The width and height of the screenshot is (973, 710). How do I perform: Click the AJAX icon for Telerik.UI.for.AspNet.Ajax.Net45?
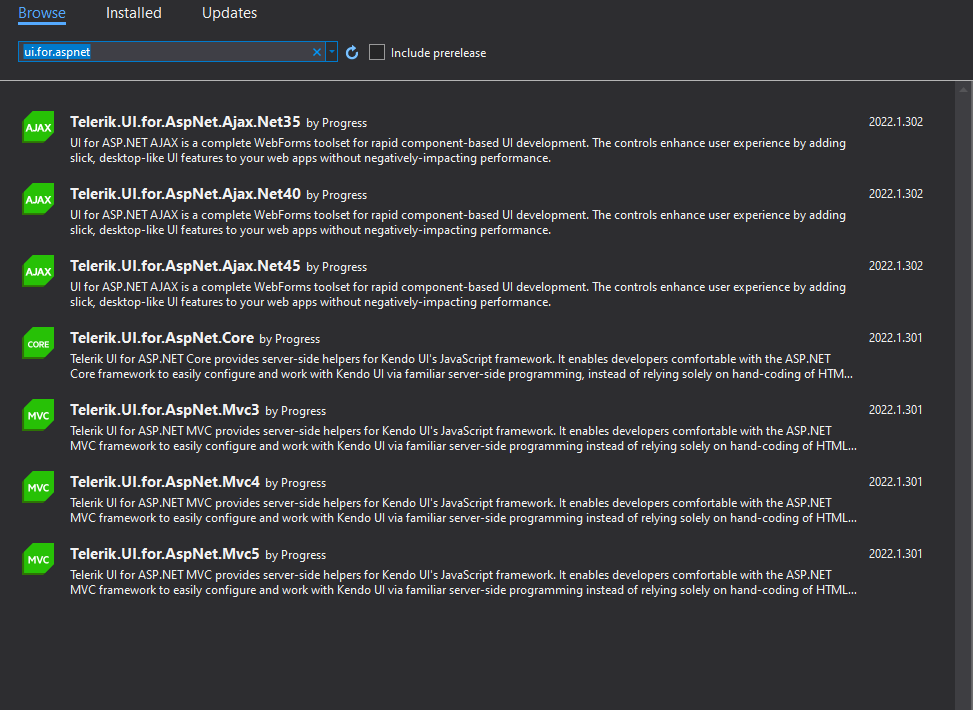click(38, 271)
